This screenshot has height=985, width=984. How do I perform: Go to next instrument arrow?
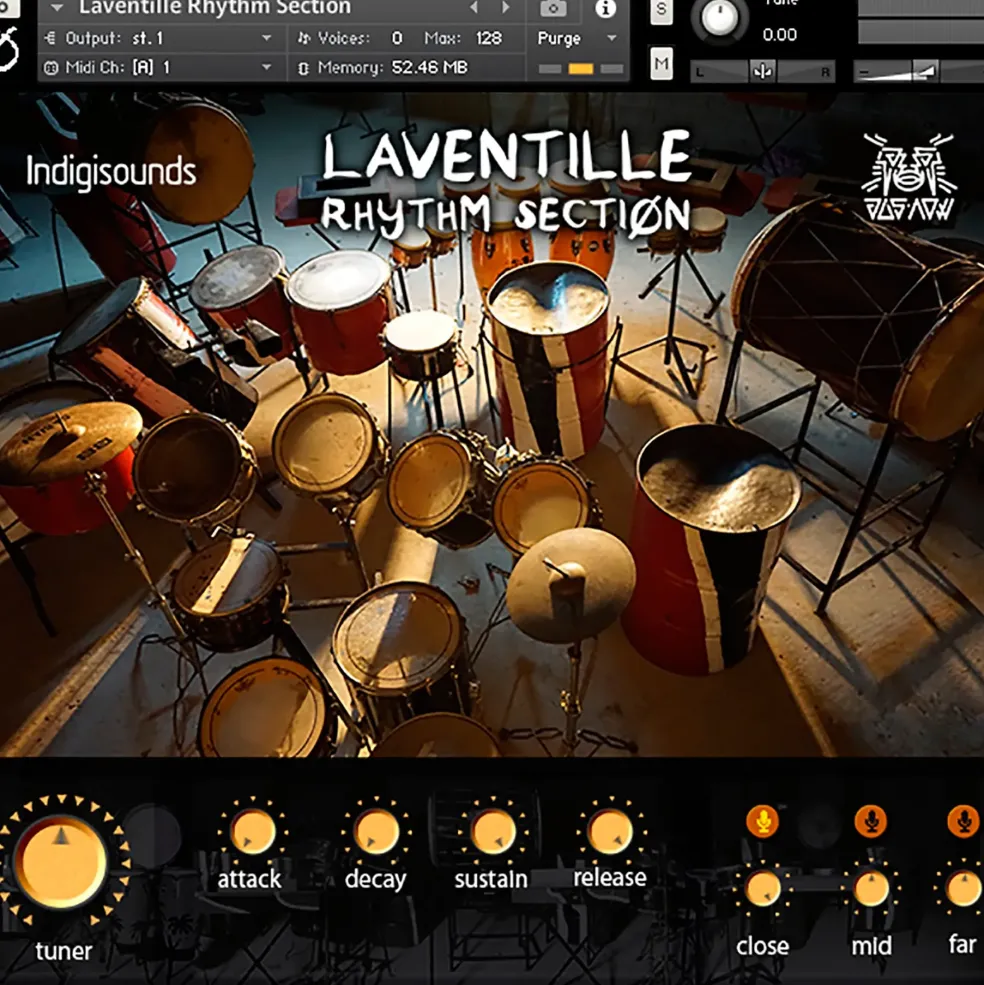click(505, 8)
